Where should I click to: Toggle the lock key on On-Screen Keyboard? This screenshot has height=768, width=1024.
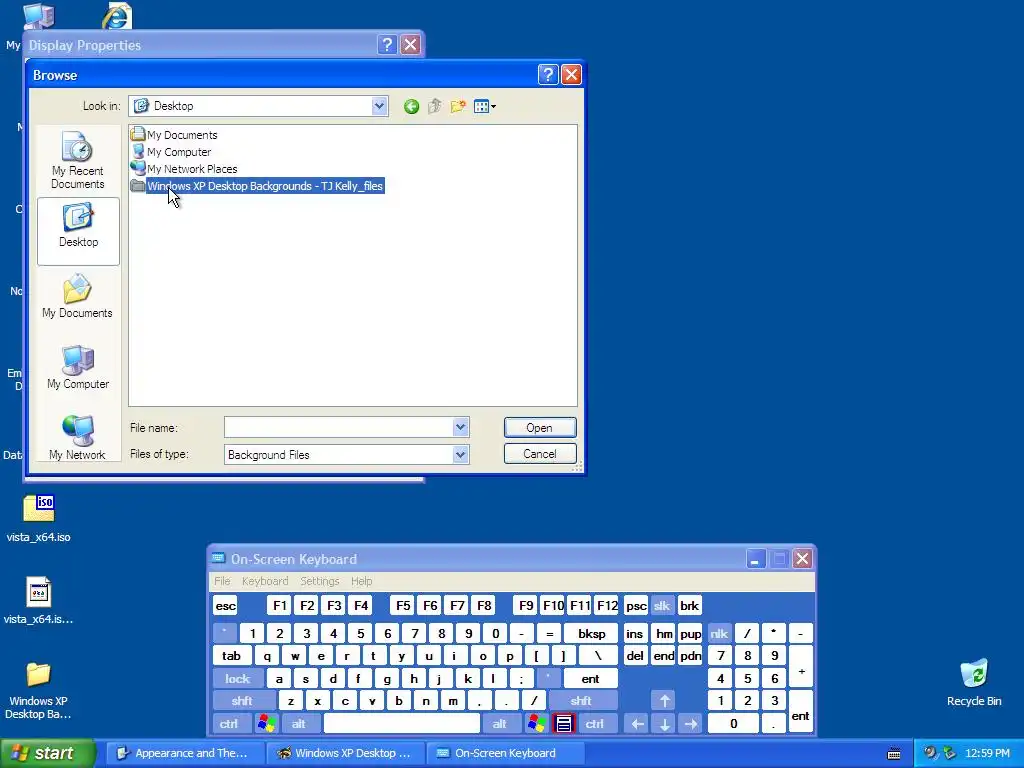tap(238, 679)
